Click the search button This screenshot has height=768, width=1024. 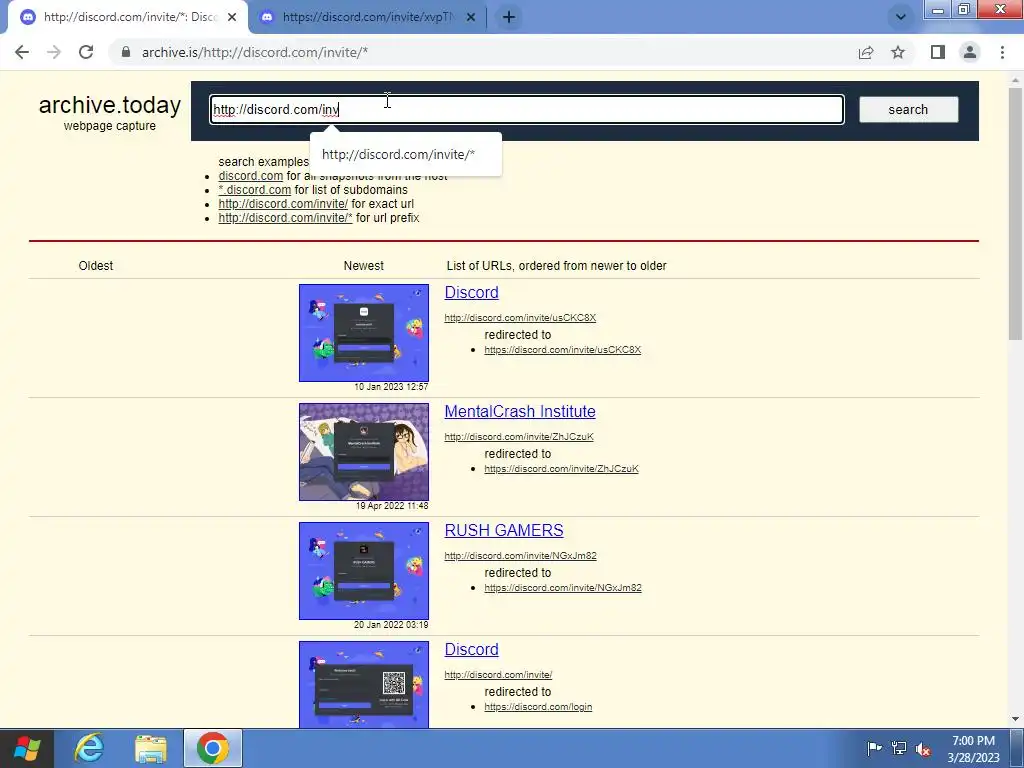click(x=908, y=110)
